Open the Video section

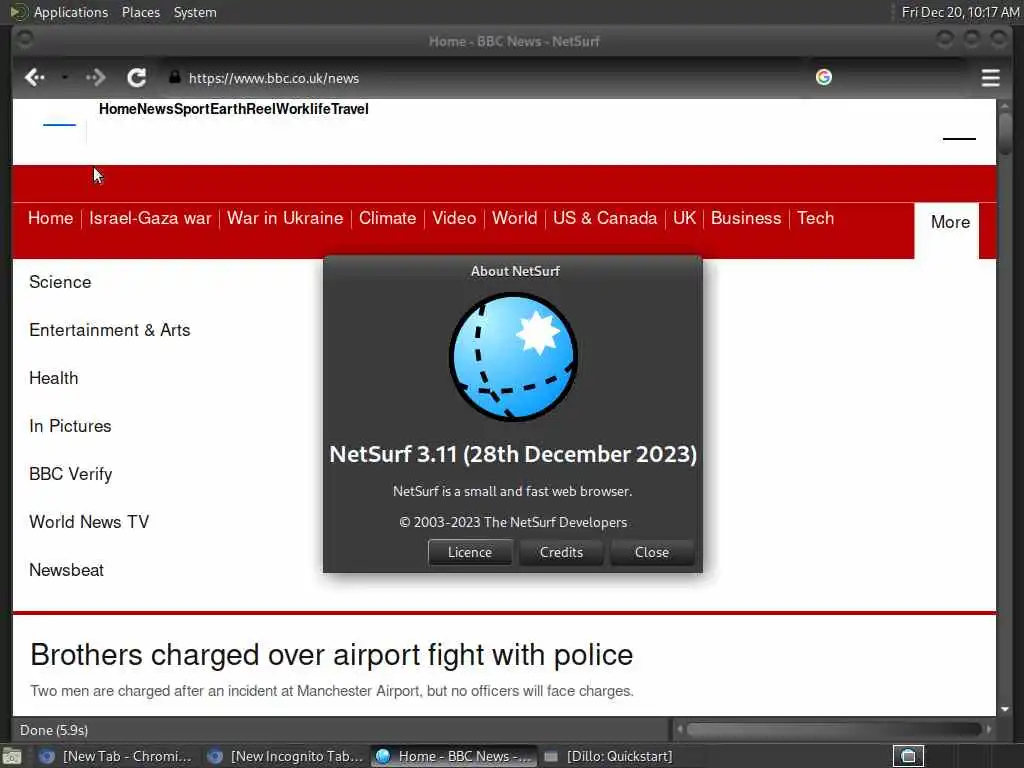[454, 218]
